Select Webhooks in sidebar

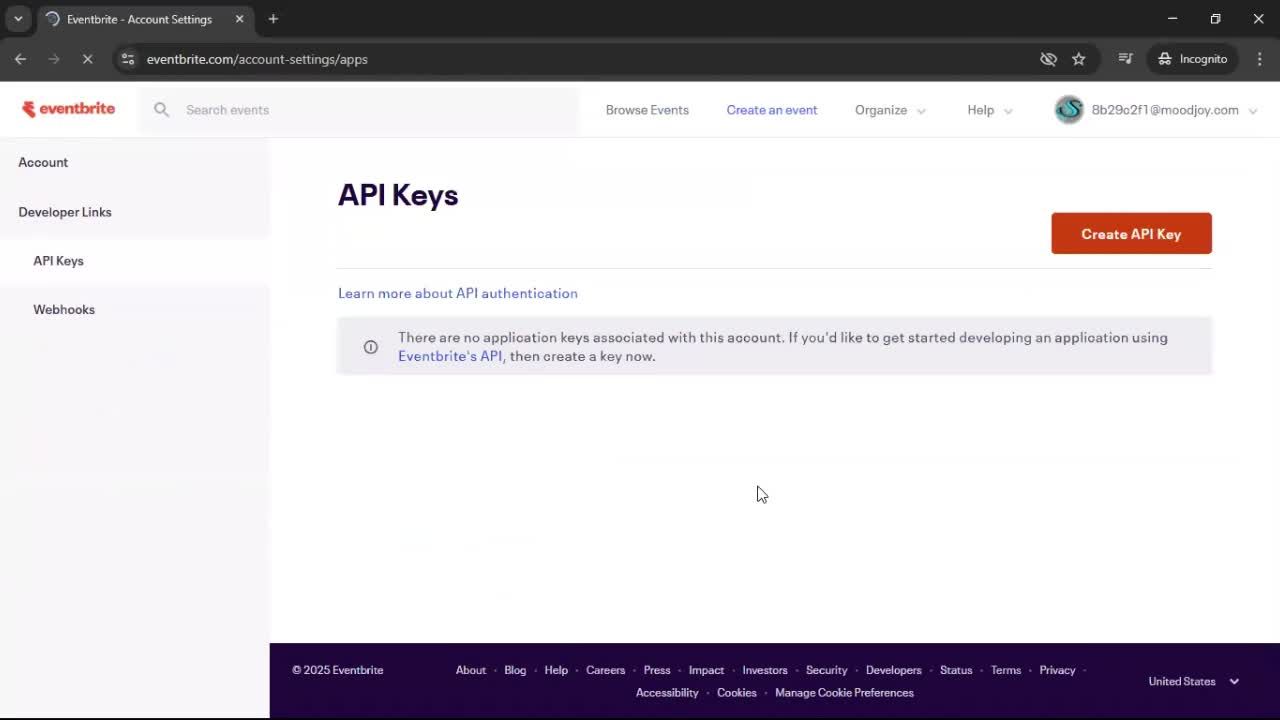pyautogui.click(x=64, y=310)
